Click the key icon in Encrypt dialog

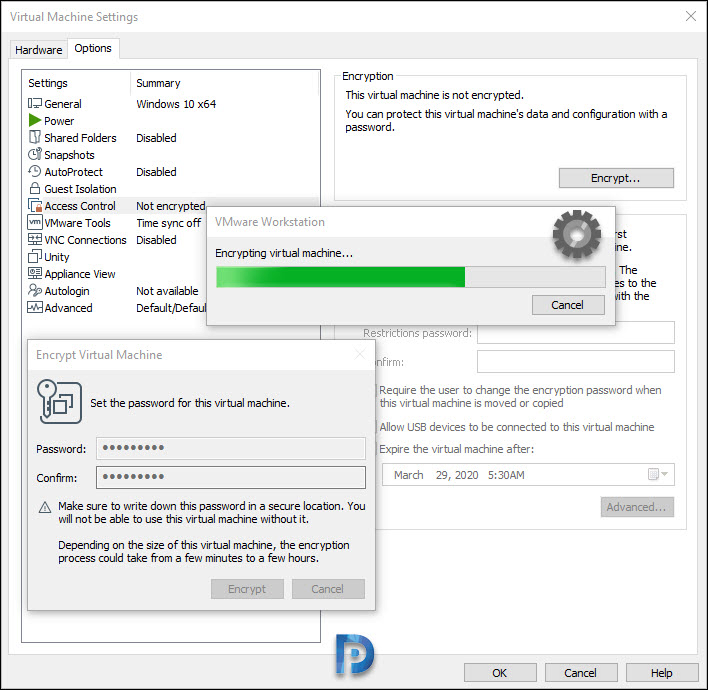pyautogui.click(x=59, y=401)
